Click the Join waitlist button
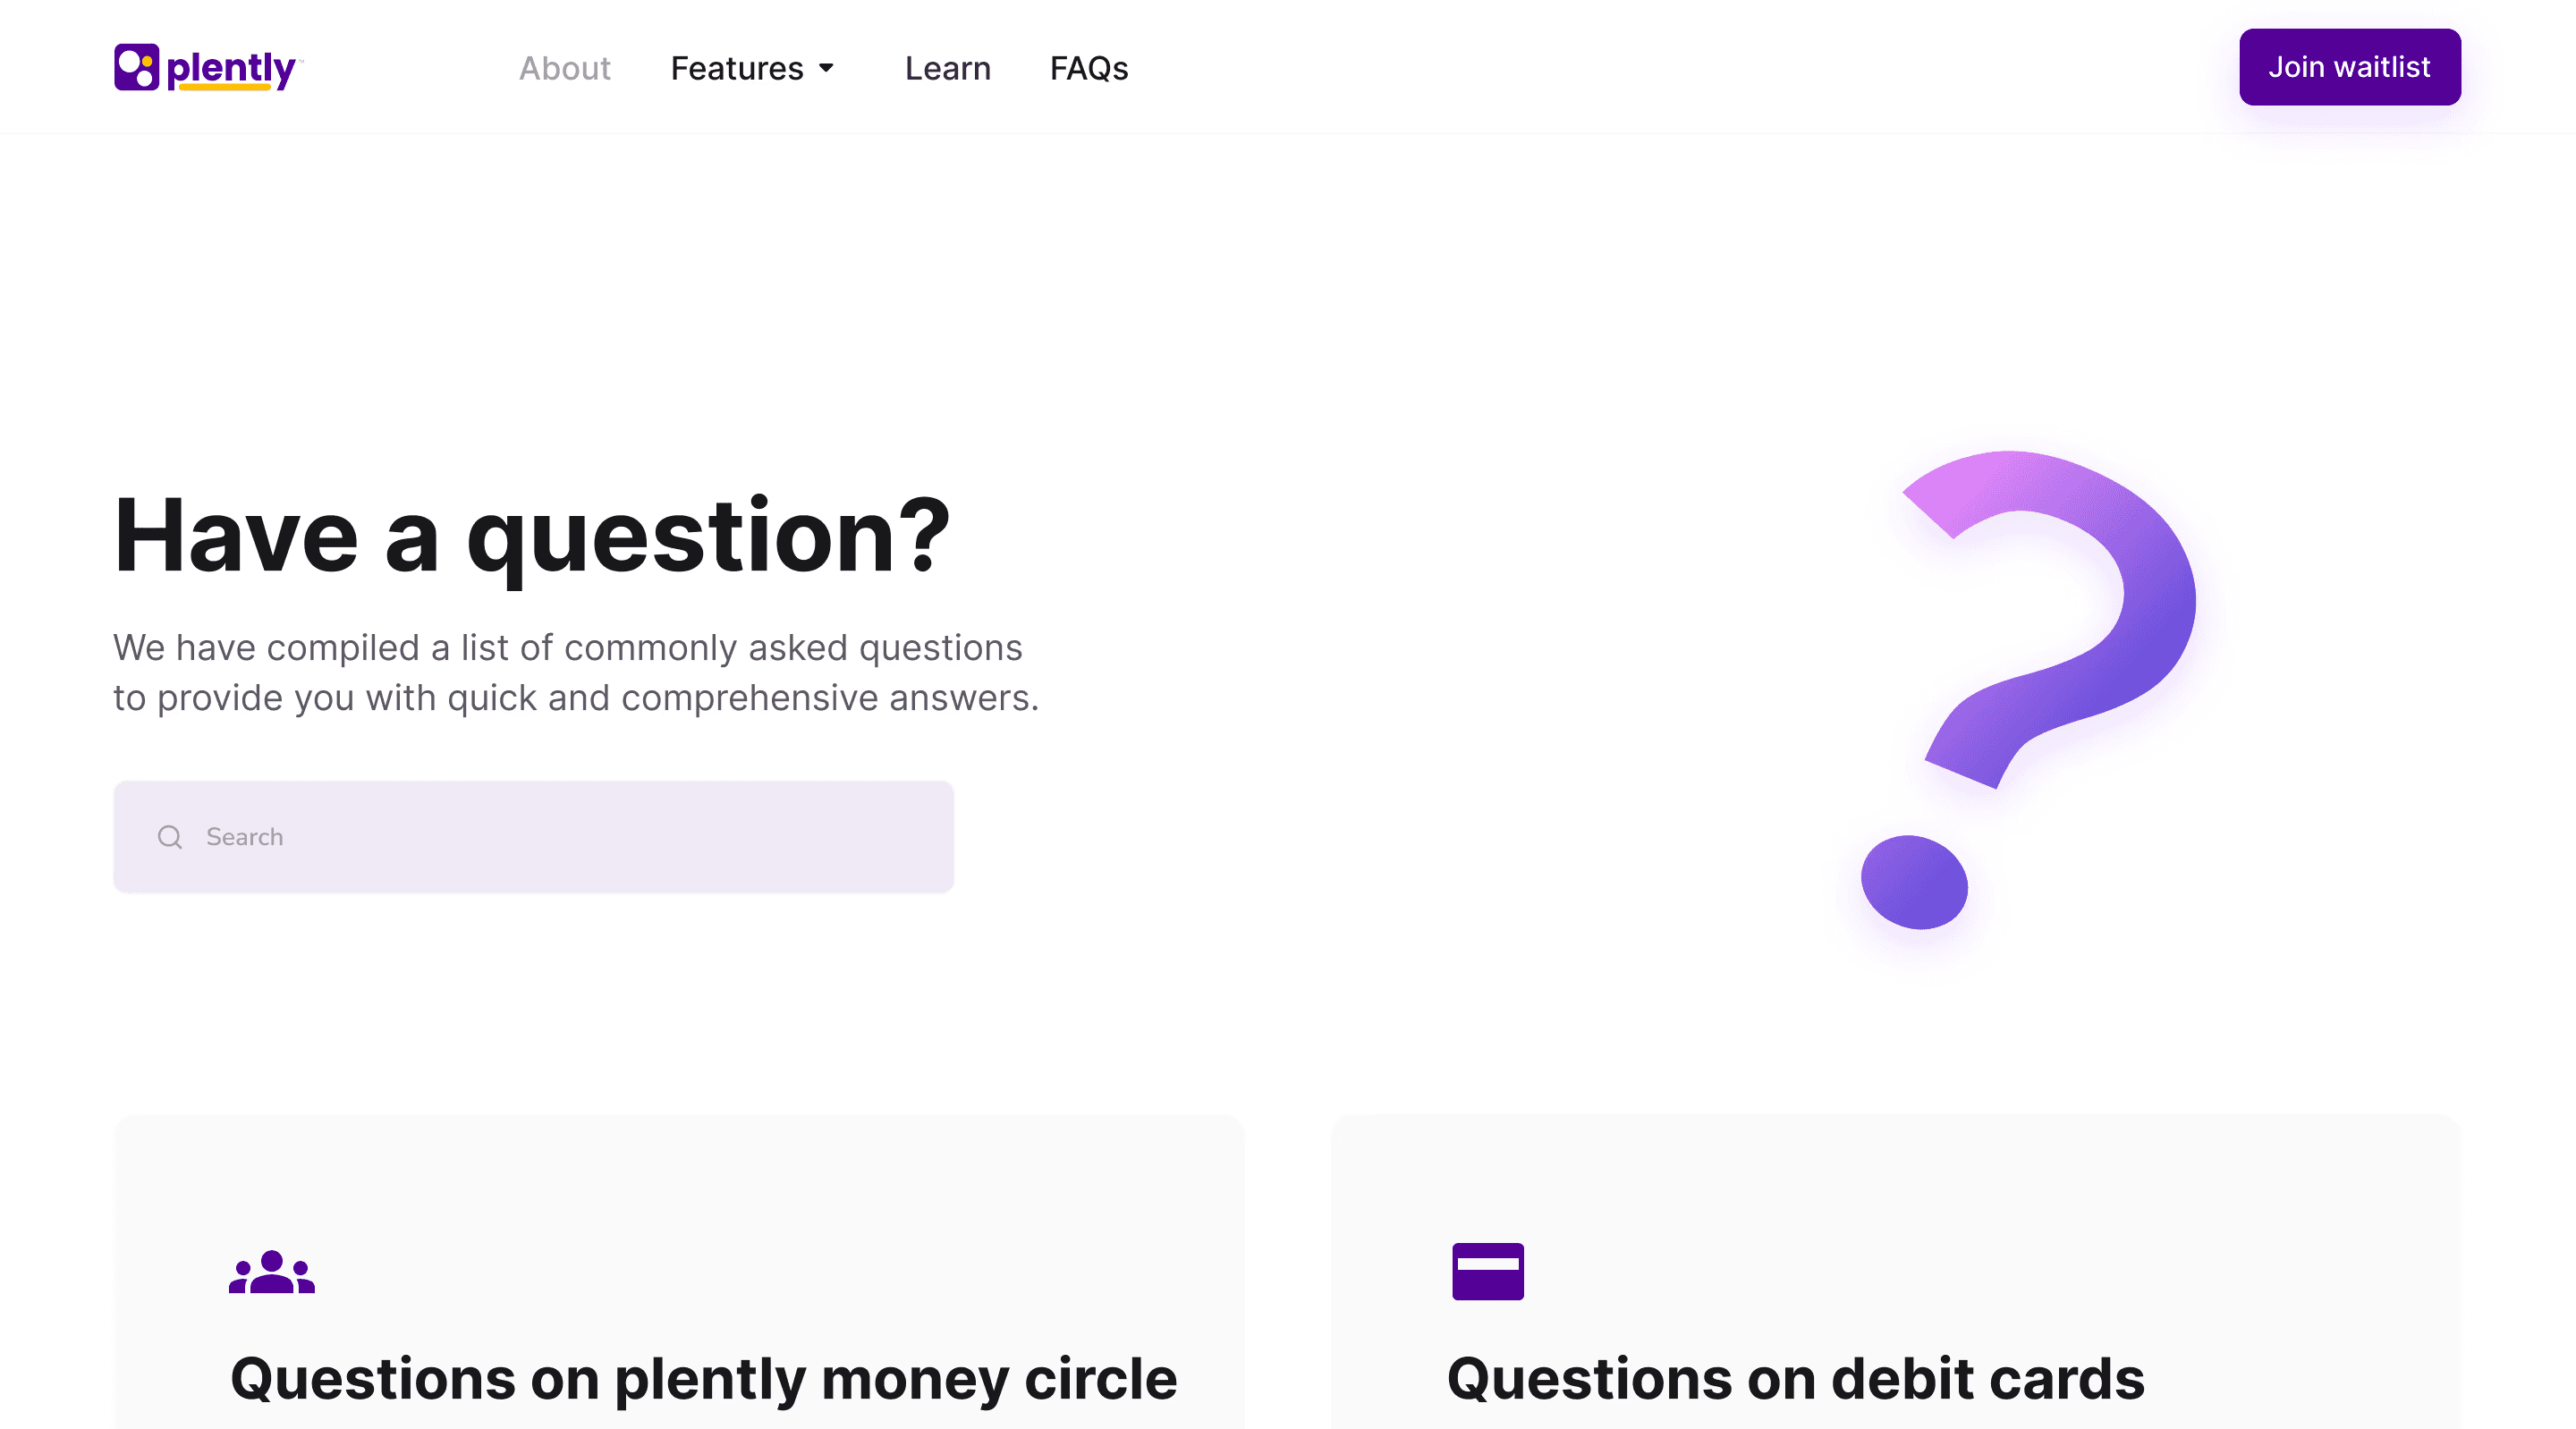 click(x=2349, y=67)
